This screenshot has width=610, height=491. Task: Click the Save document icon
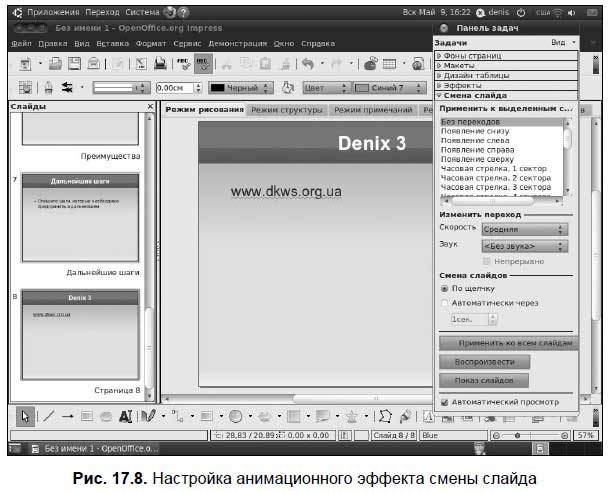(73, 64)
